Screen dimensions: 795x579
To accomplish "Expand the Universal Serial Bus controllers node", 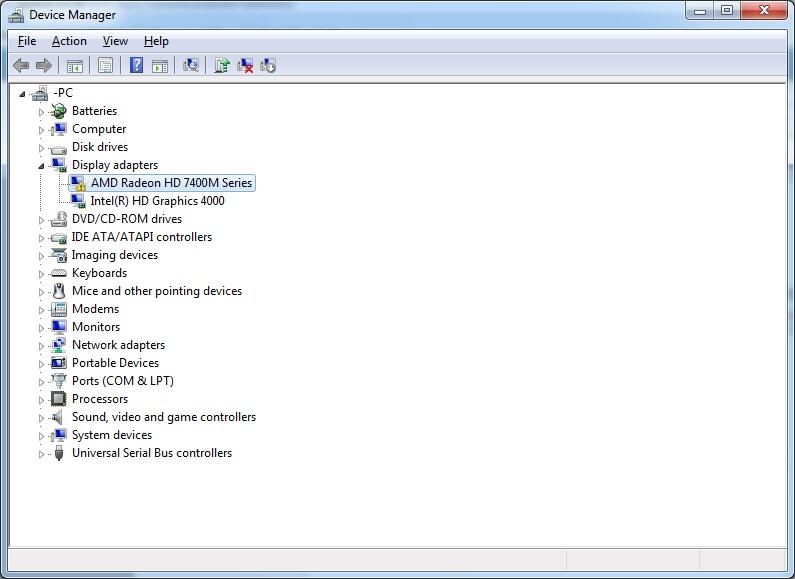I will tap(42, 454).
